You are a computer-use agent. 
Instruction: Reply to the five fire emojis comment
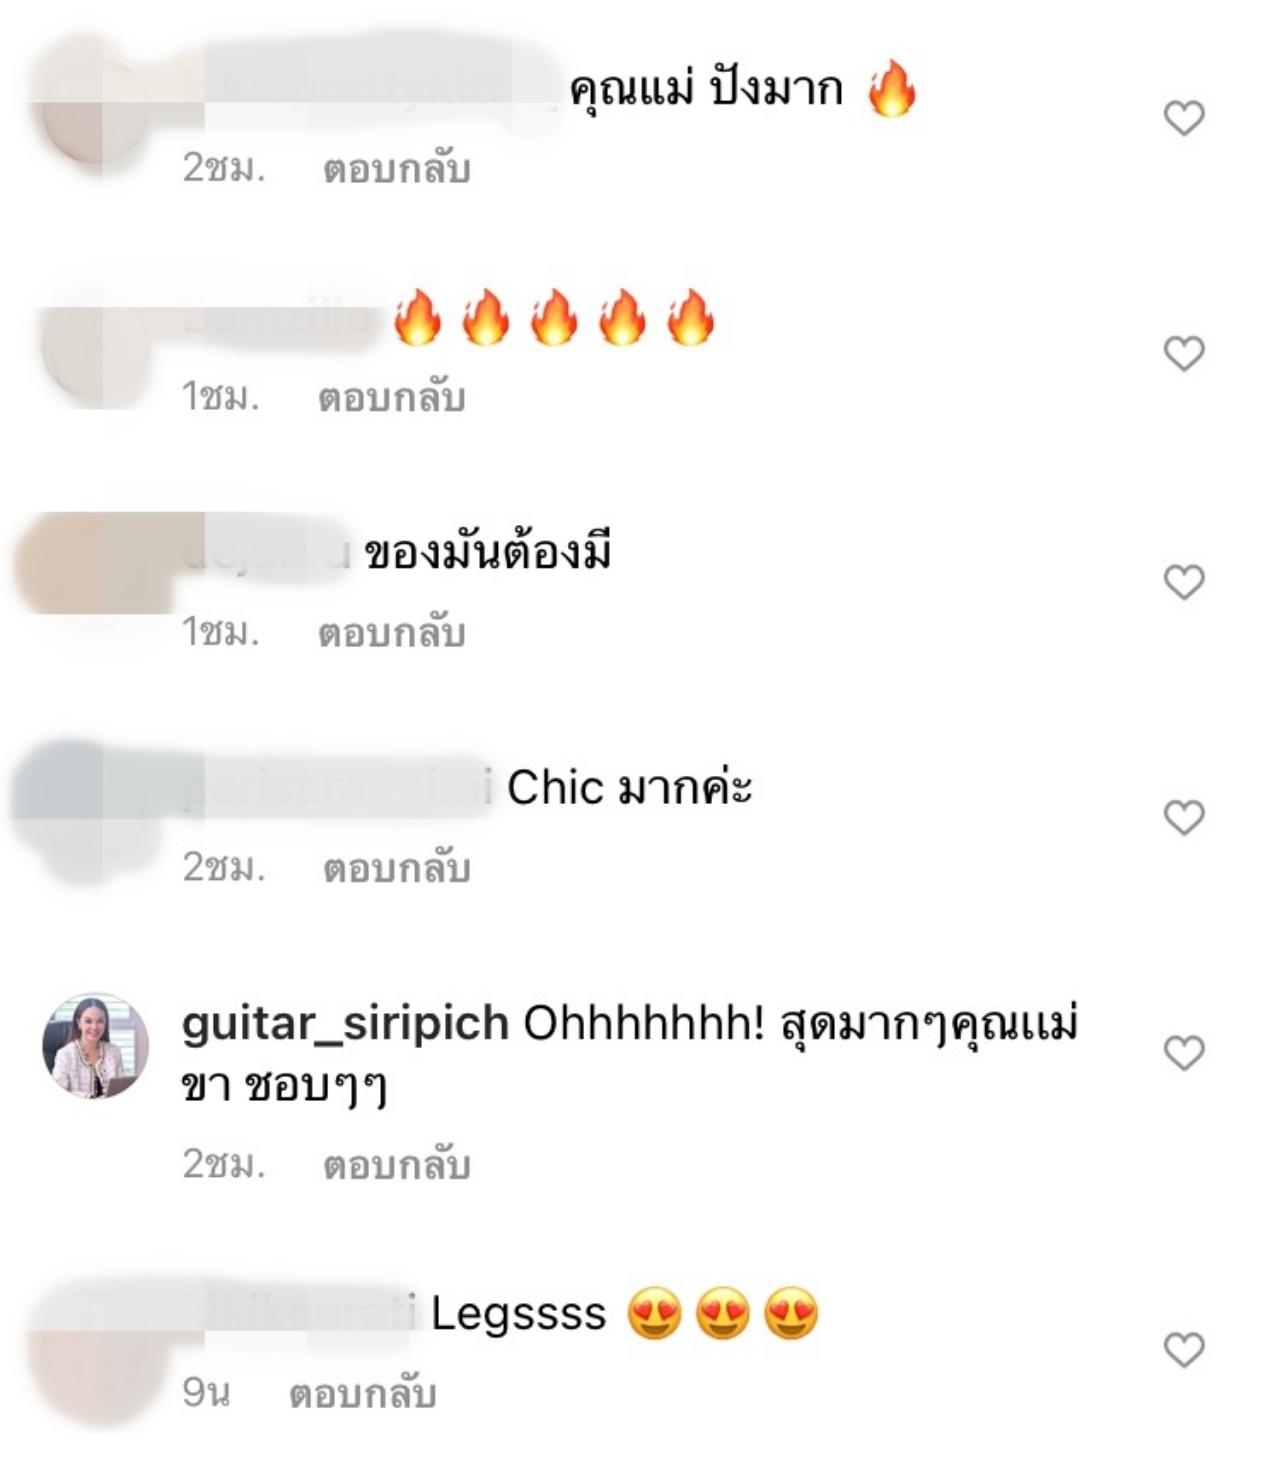392,397
